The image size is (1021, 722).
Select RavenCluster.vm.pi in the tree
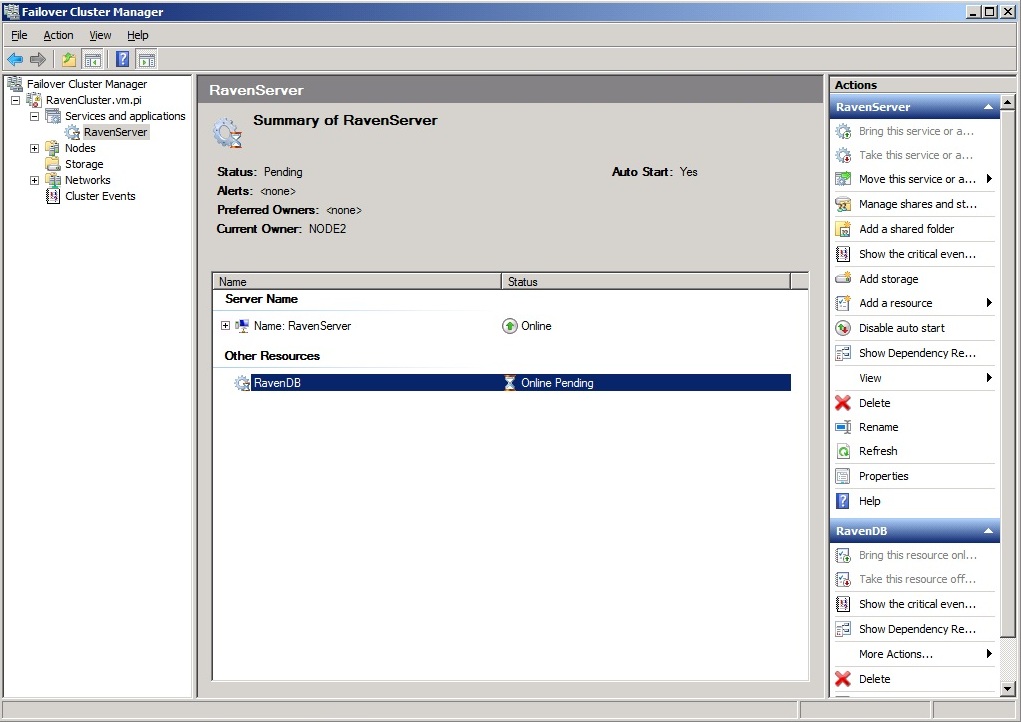(94, 100)
